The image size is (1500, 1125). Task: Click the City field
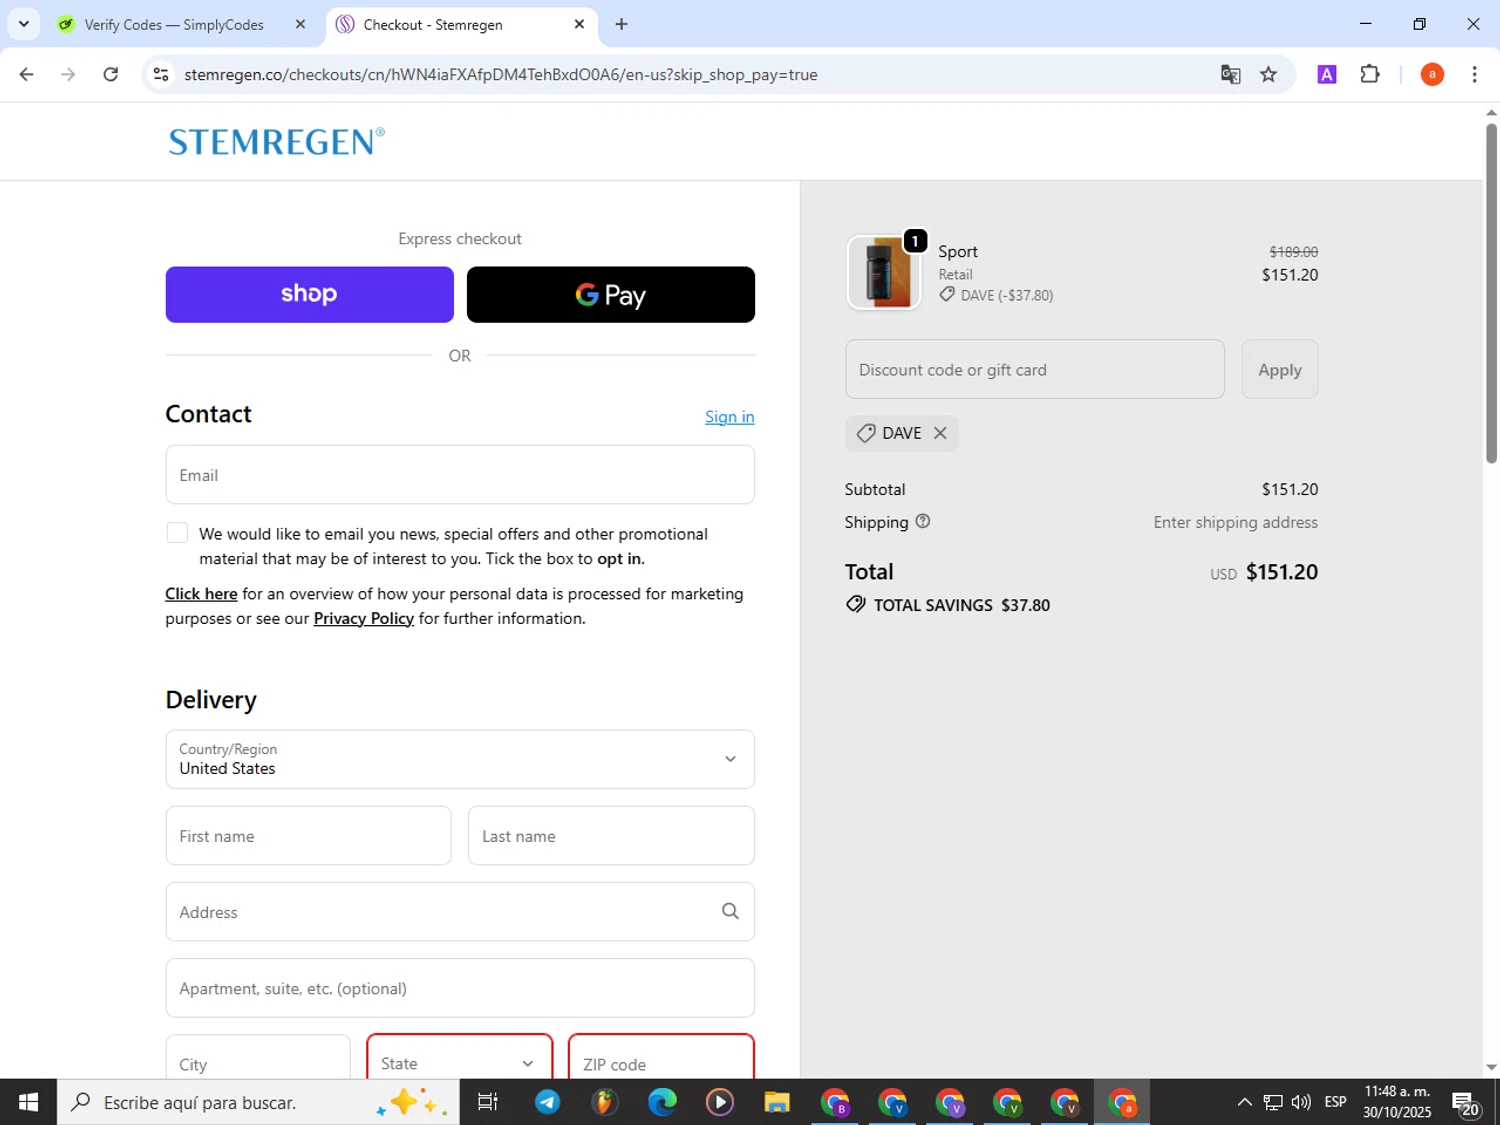click(258, 1057)
